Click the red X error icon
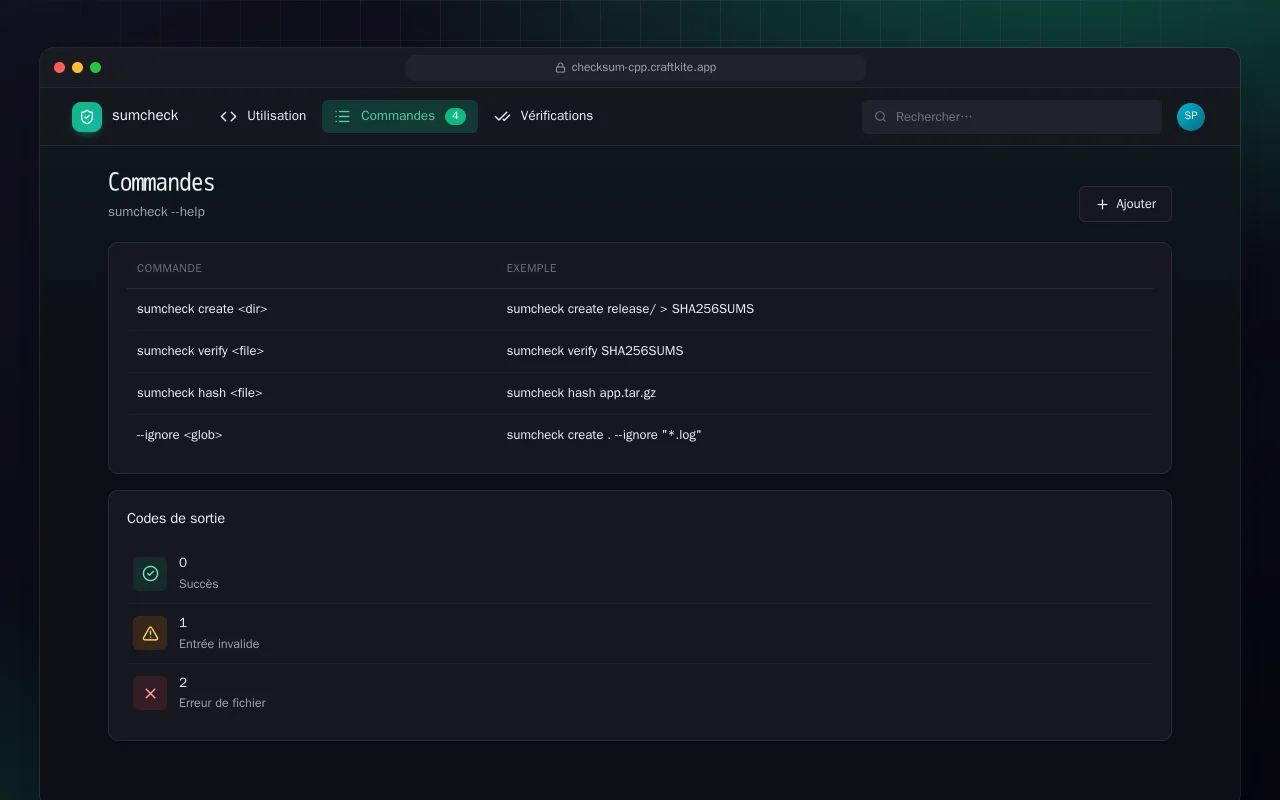The width and height of the screenshot is (1280, 800). [150, 693]
